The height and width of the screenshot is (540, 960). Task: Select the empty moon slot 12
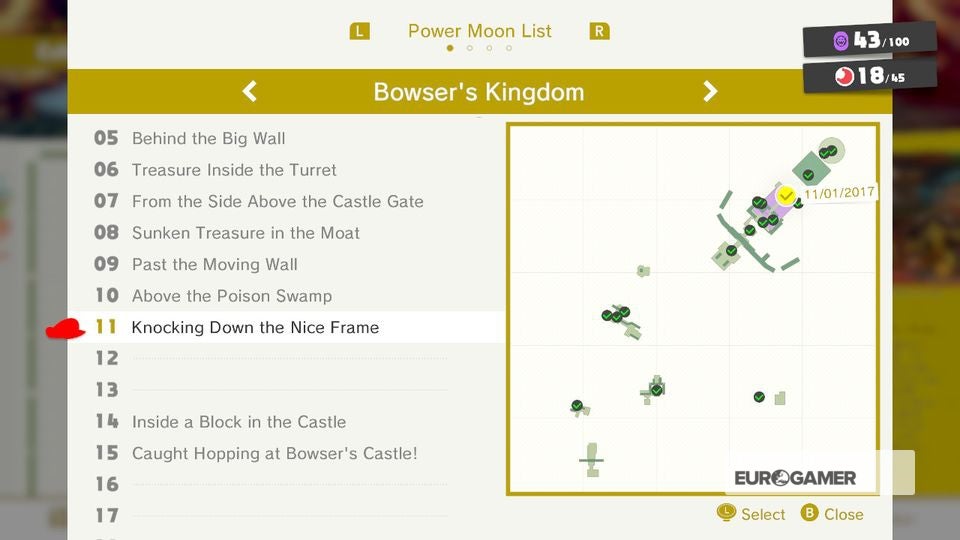coord(287,358)
